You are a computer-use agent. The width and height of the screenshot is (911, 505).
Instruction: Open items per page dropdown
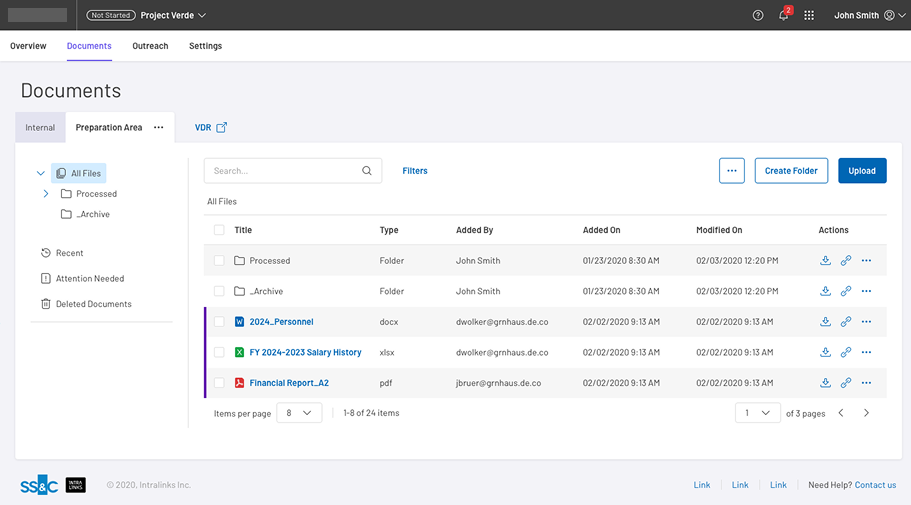(x=299, y=413)
